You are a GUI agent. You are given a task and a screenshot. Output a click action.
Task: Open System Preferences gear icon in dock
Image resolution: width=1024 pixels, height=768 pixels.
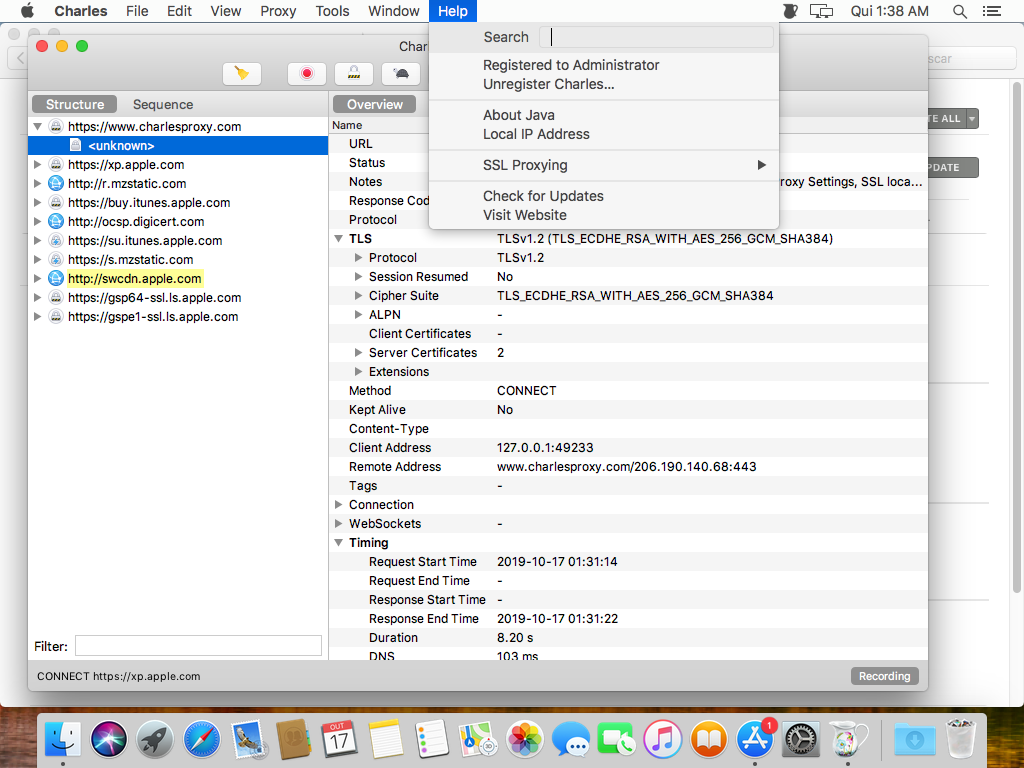801,739
